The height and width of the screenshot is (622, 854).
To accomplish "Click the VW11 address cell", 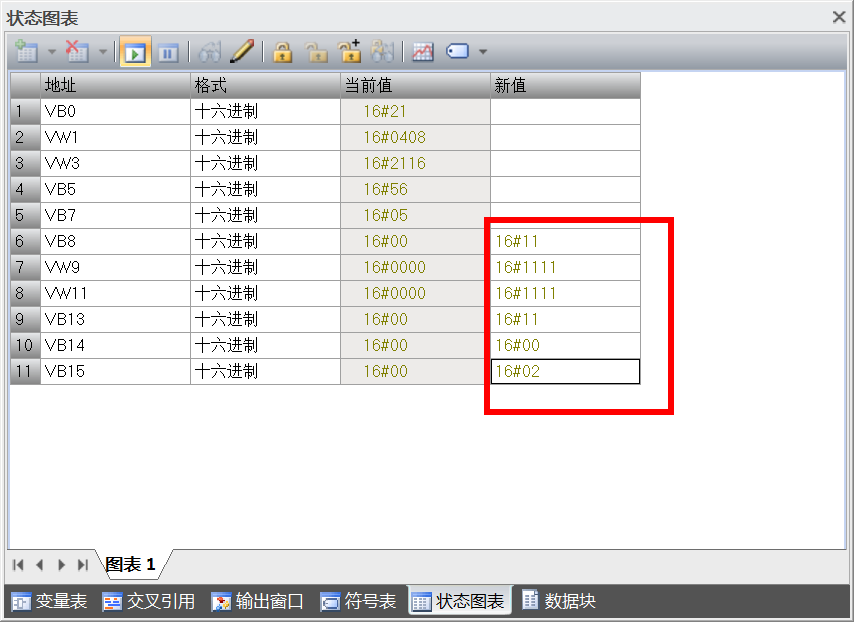I will 115,294.
